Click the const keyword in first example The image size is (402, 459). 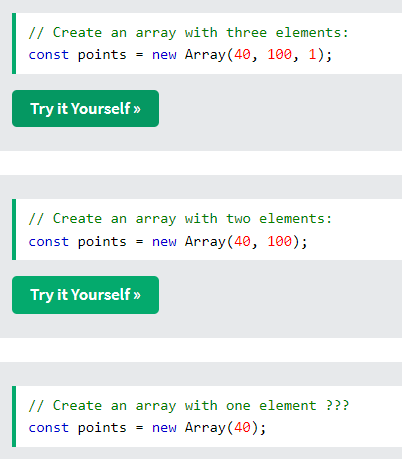49,55
